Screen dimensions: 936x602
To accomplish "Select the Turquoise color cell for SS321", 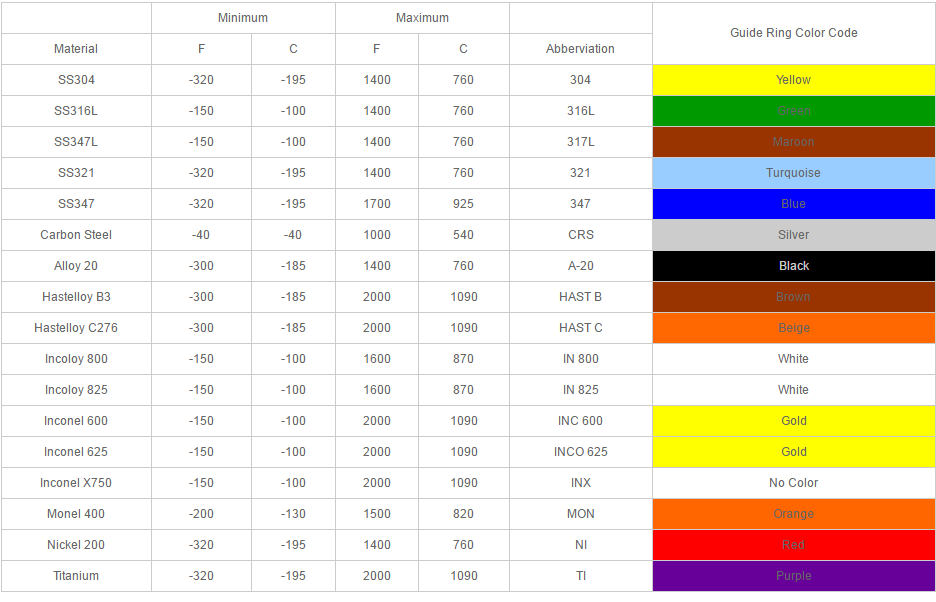I will pos(793,173).
